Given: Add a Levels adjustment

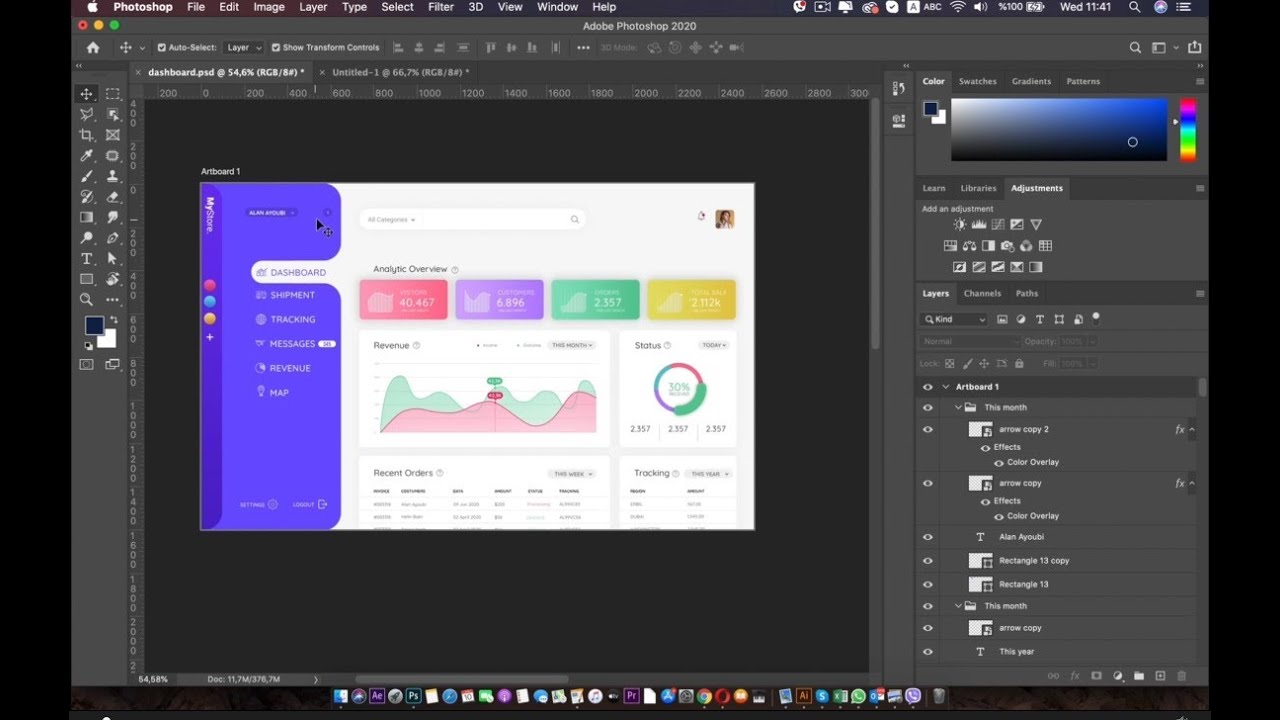Looking at the screenshot, I should [x=979, y=225].
